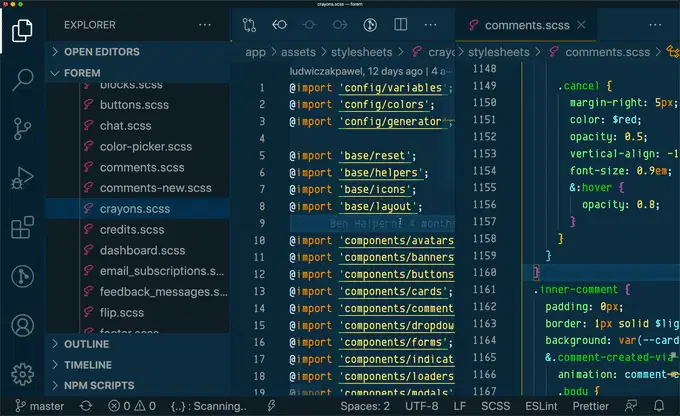Open left editor more actions ellipsis
Screen dimensions: 680x416
tap(430, 25)
